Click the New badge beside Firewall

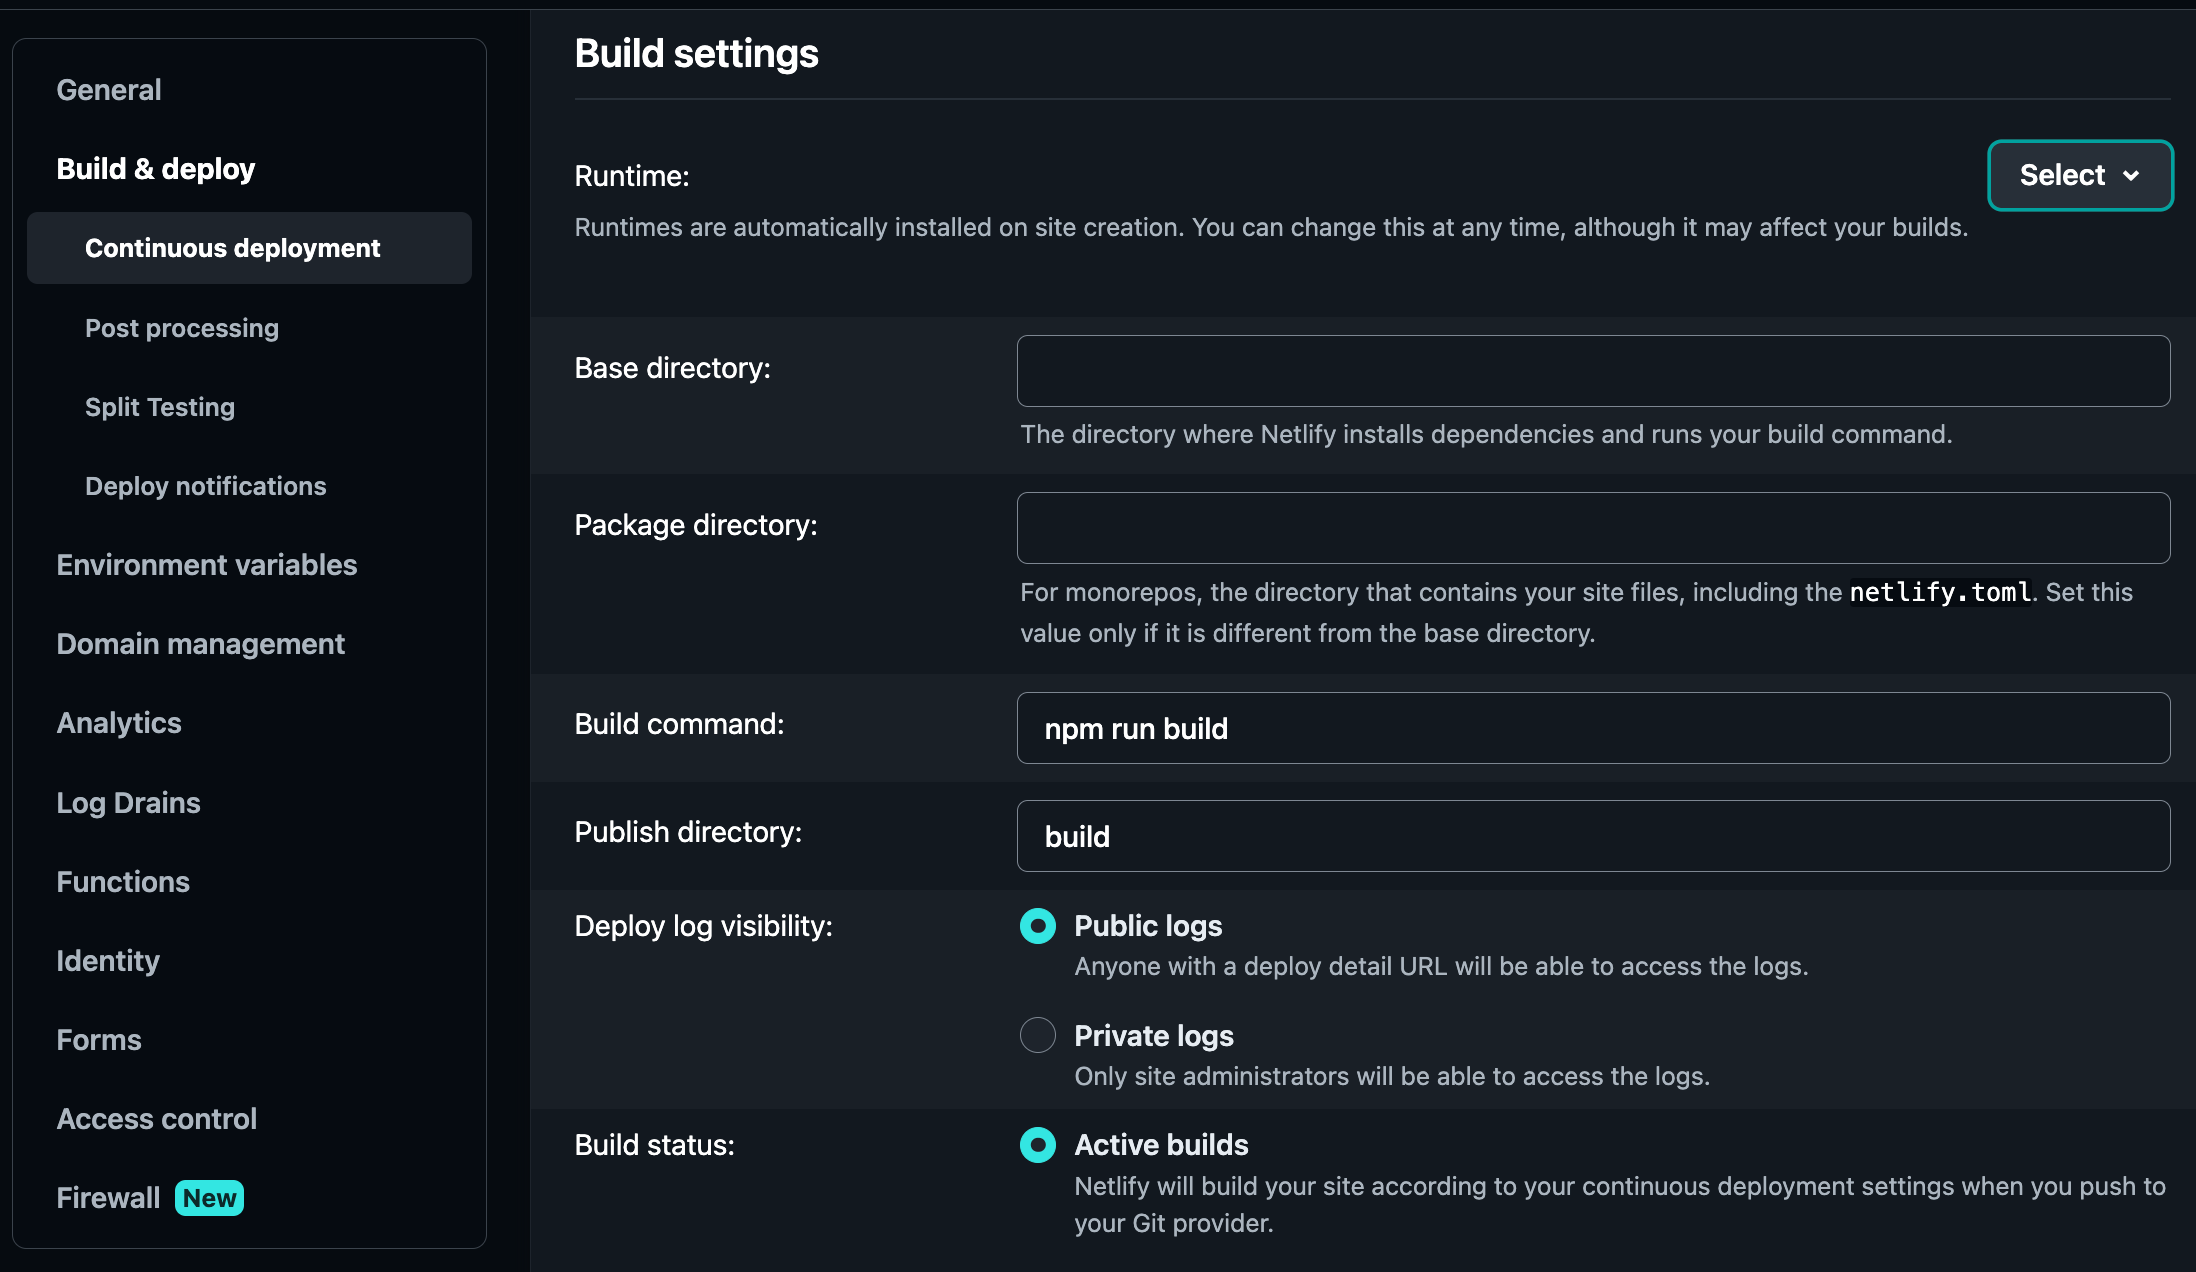click(209, 1198)
